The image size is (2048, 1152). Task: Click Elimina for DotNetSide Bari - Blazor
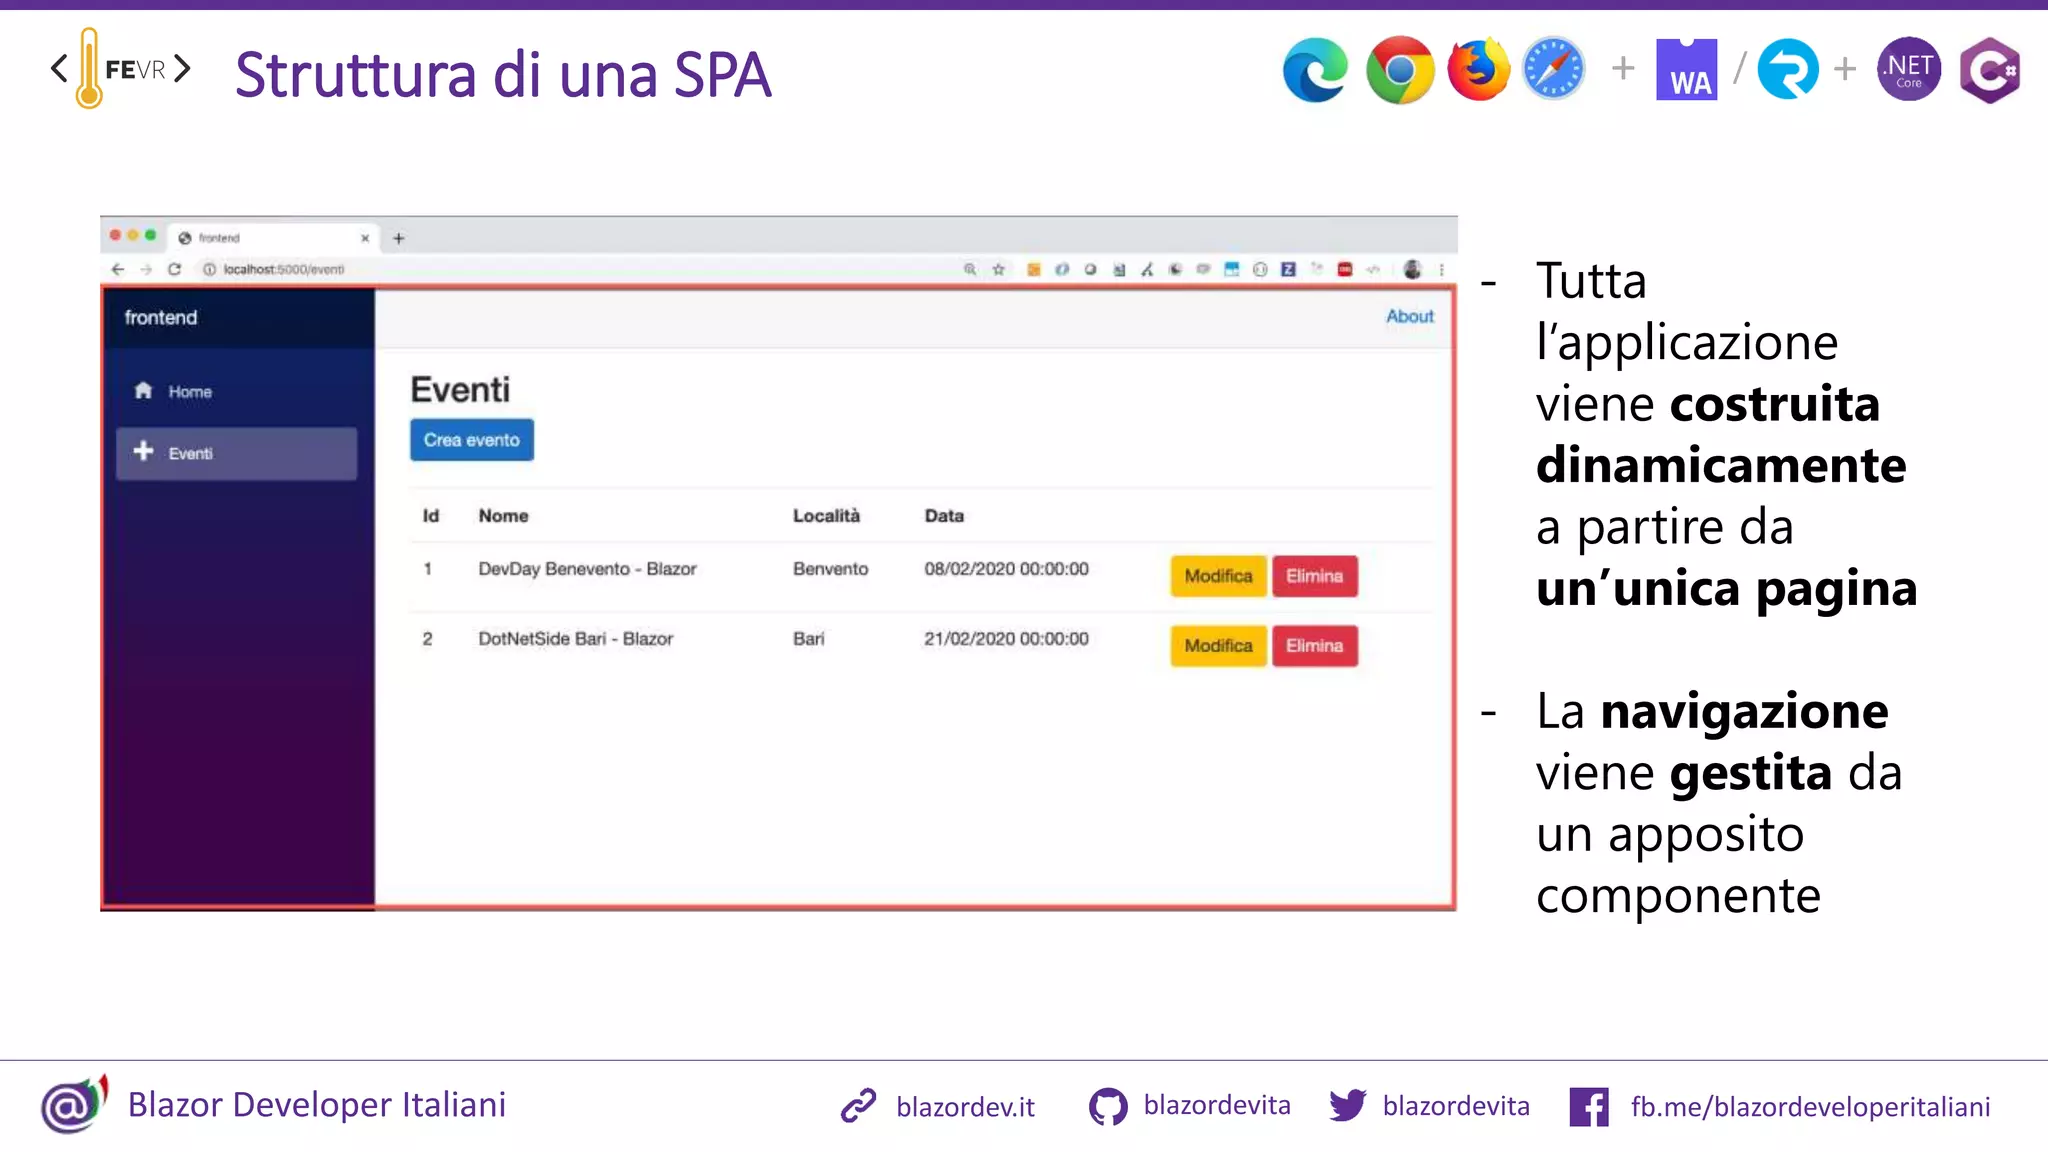[1314, 646]
